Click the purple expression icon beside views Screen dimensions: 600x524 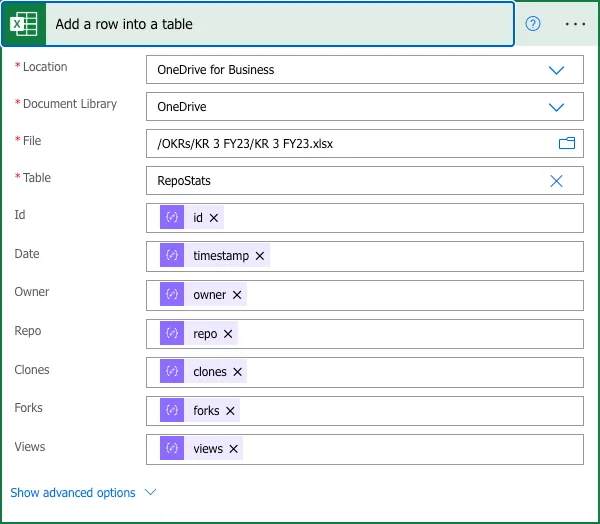(172, 448)
